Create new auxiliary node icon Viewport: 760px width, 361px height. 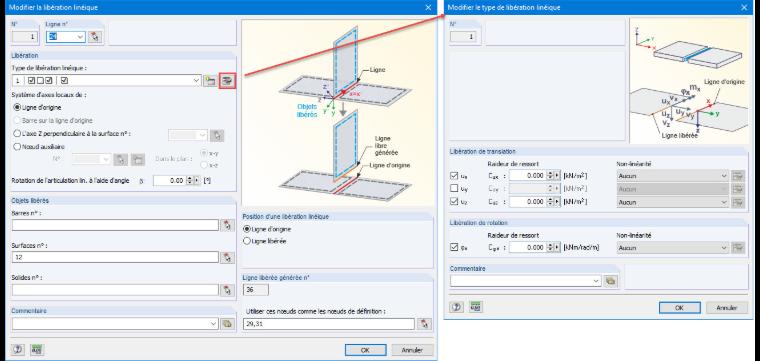138,159
